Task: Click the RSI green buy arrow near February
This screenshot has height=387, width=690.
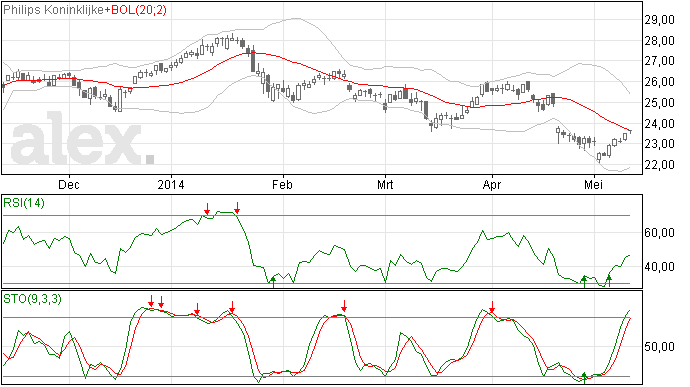Action: [x=273, y=282]
